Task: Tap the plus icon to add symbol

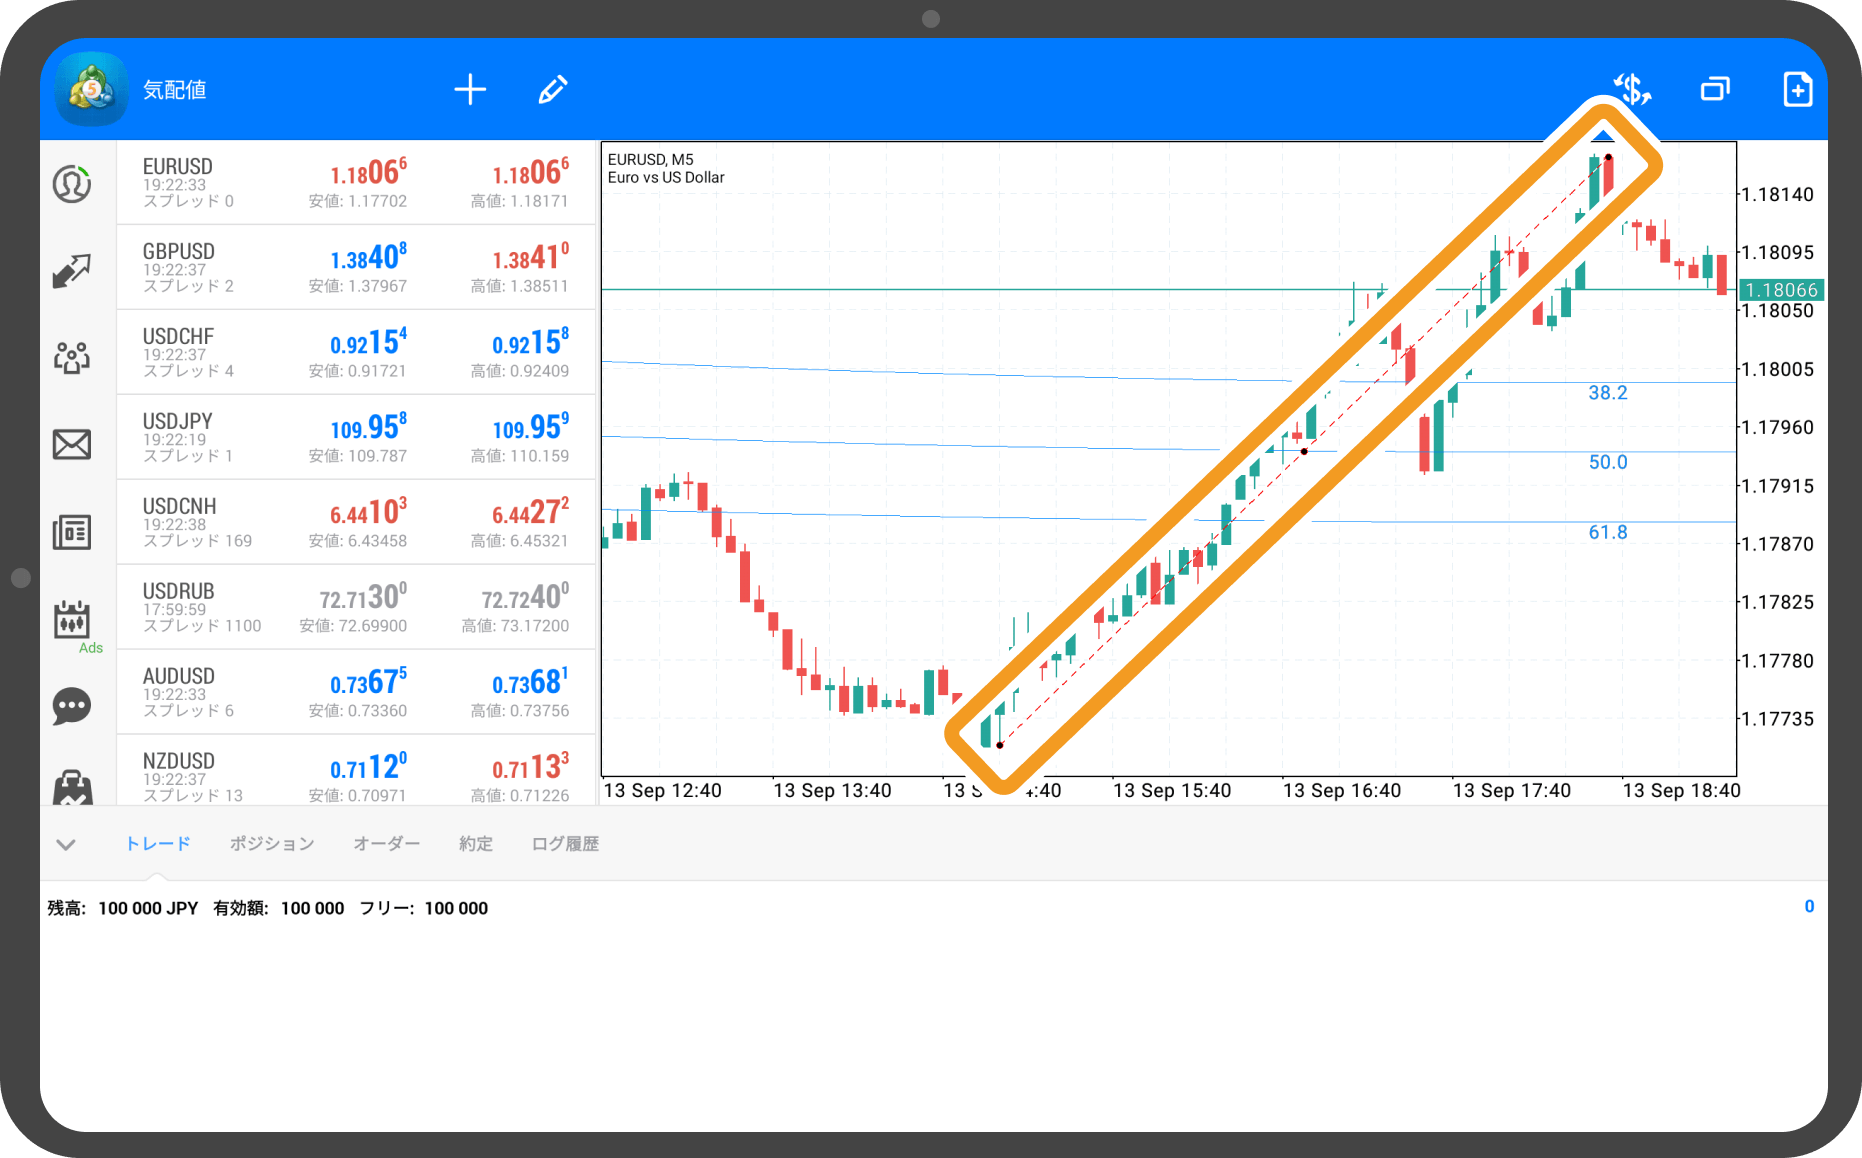Action: 470,90
